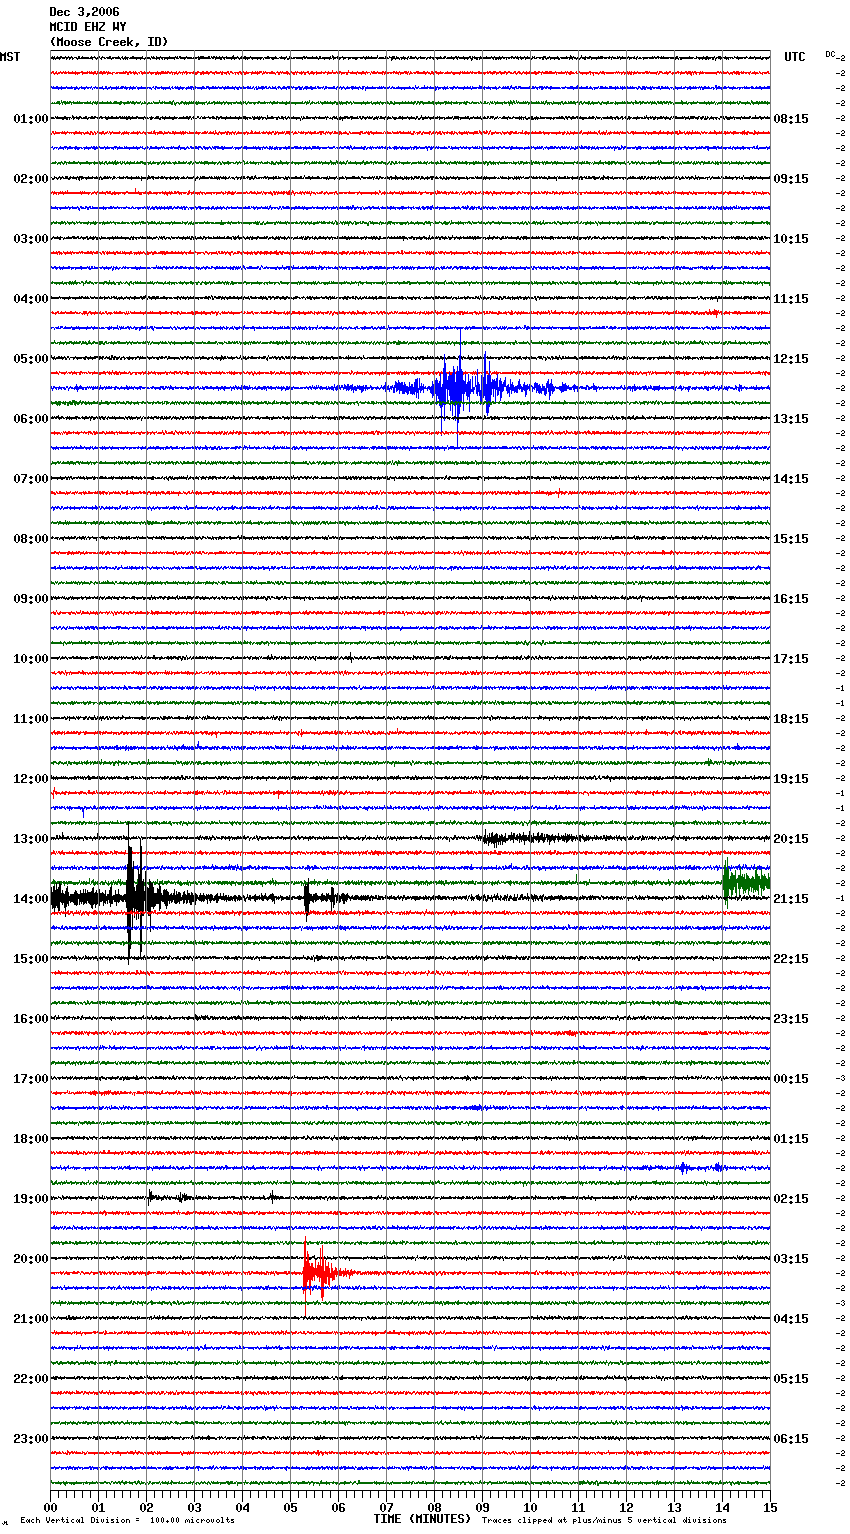Select the 20:00 MST time label
Image resolution: width=850 pixels, height=1534 pixels.
click(x=30, y=1259)
